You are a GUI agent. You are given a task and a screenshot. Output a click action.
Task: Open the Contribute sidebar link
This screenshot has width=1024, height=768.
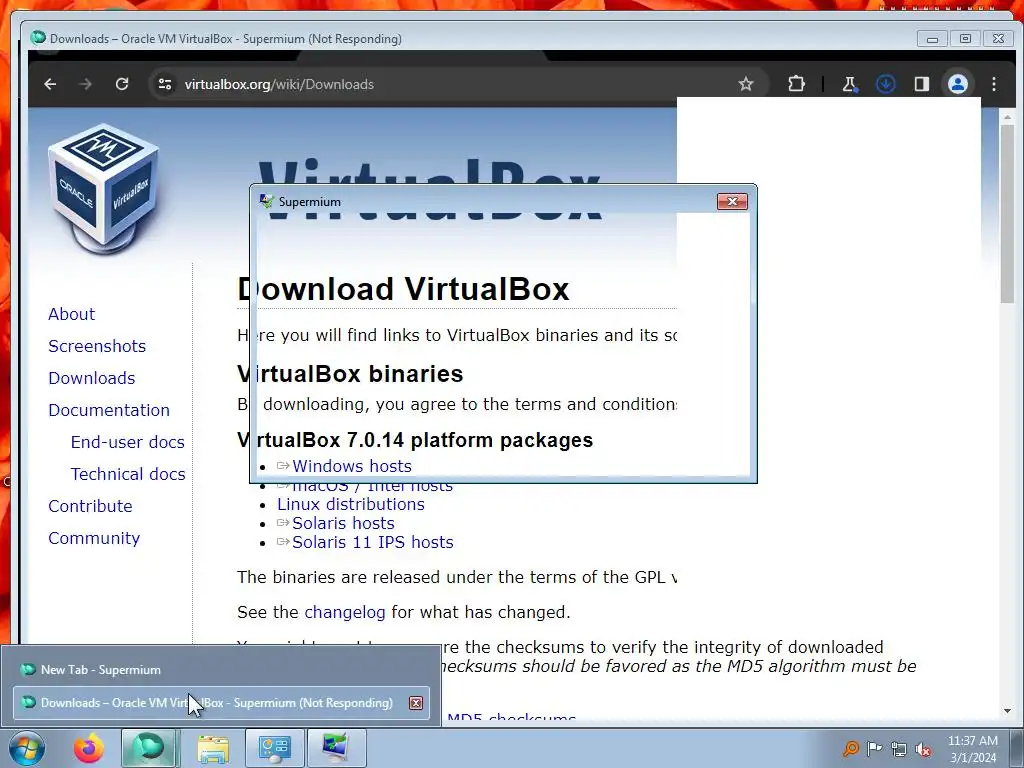click(90, 506)
